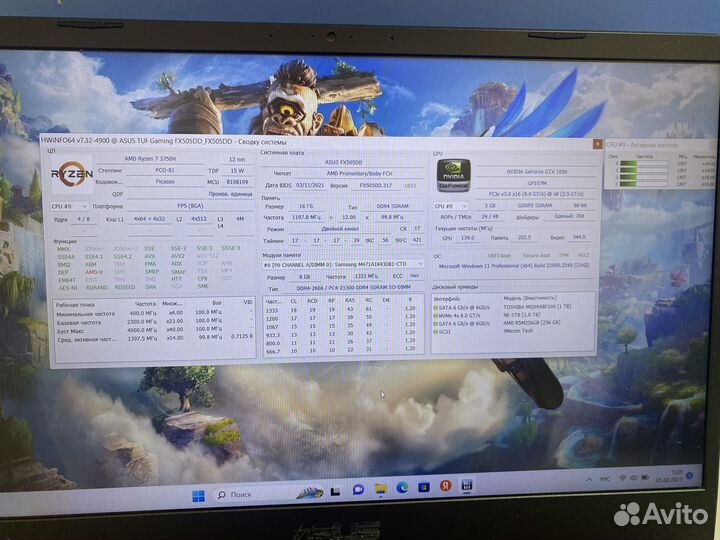
Task: Click the SCSI drive status icon
Action: [435, 332]
